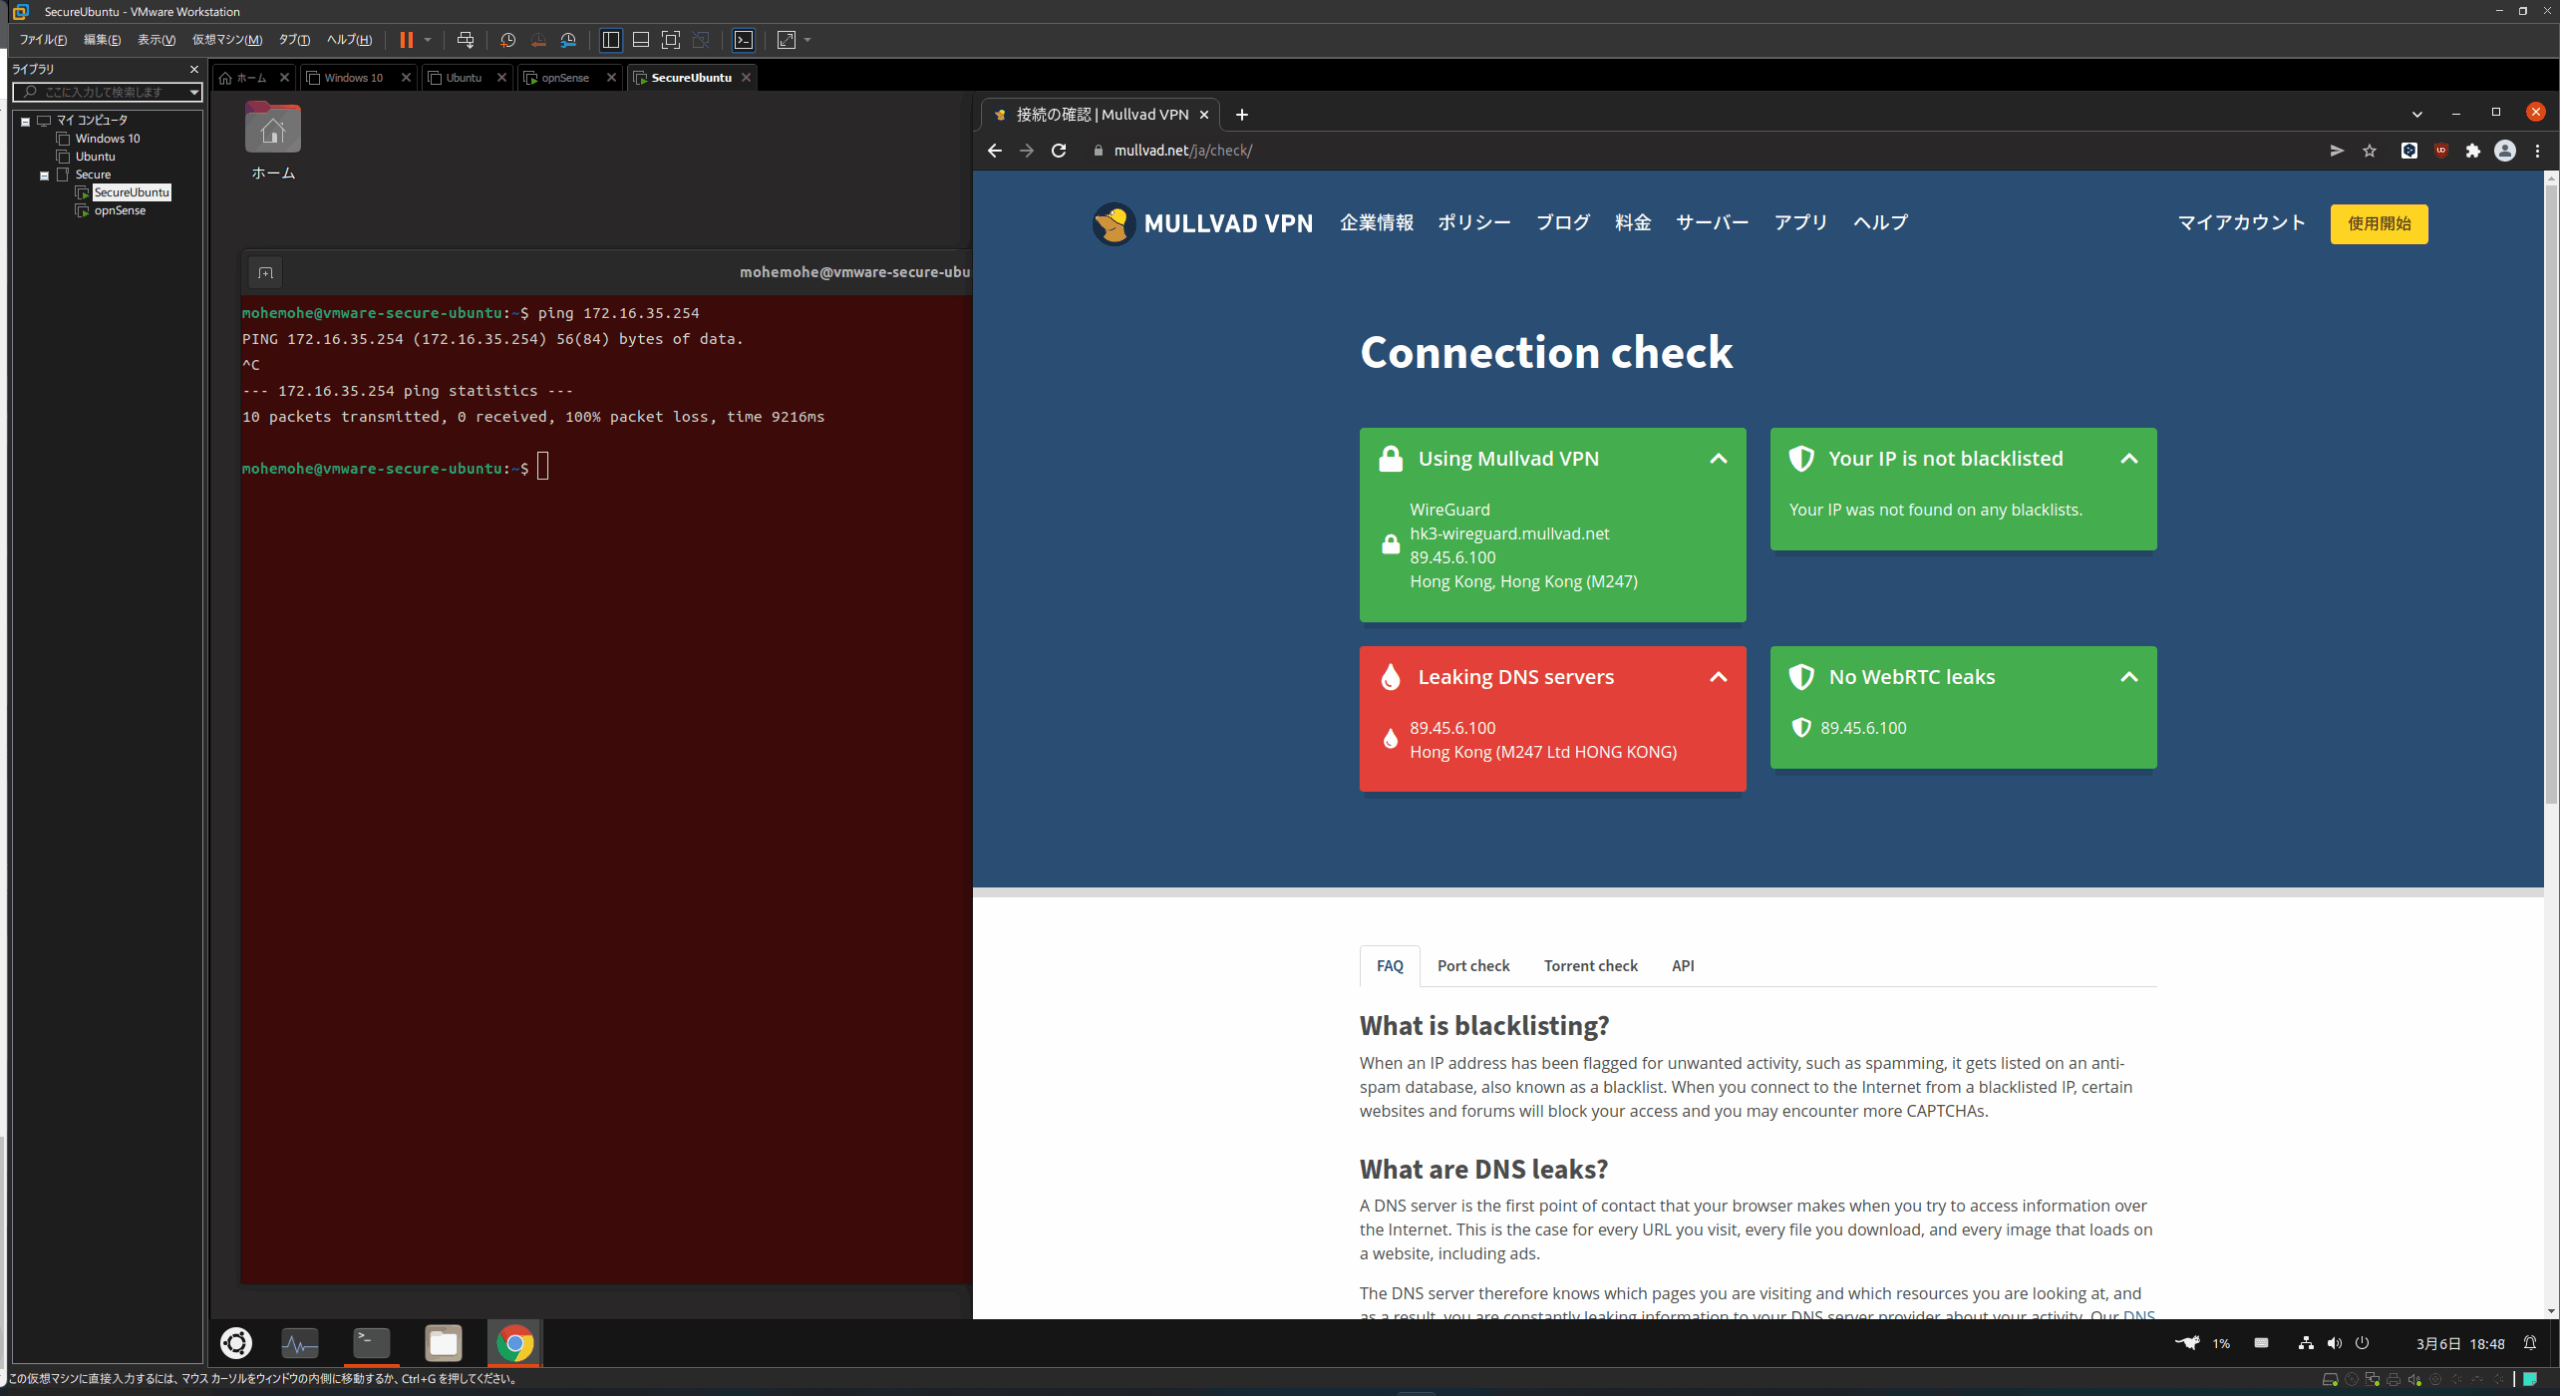Go back in Chrome
Image resolution: width=2560 pixels, height=1396 pixels.
[994, 151]
